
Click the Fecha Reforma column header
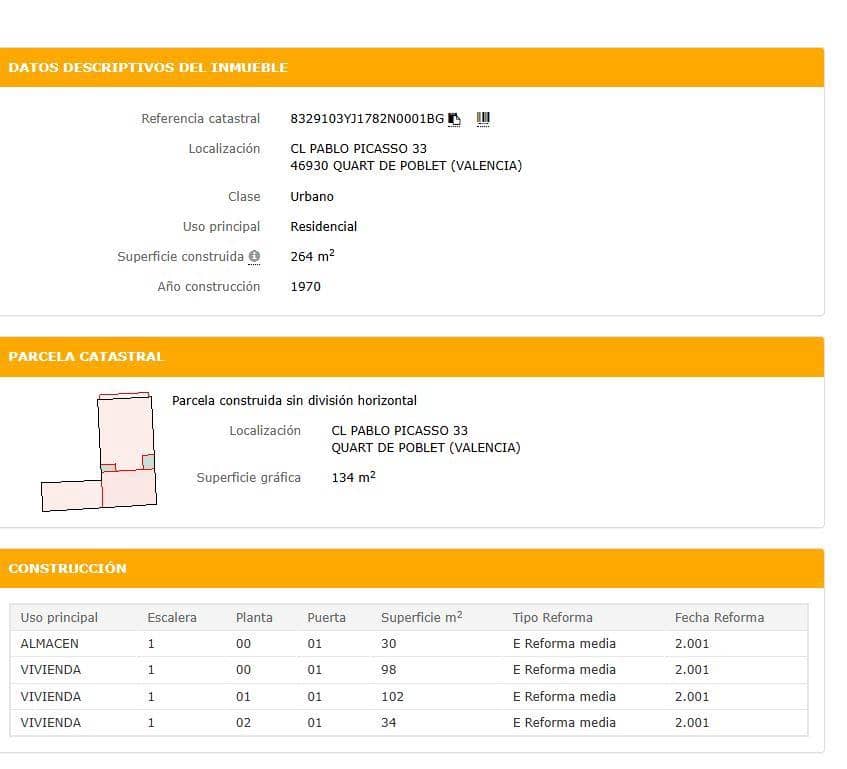[x=719, y=617]
